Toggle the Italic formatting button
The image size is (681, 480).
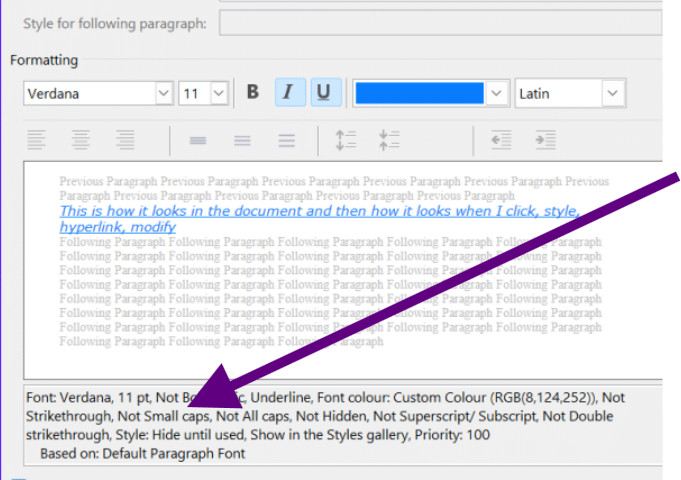point(290,92)
